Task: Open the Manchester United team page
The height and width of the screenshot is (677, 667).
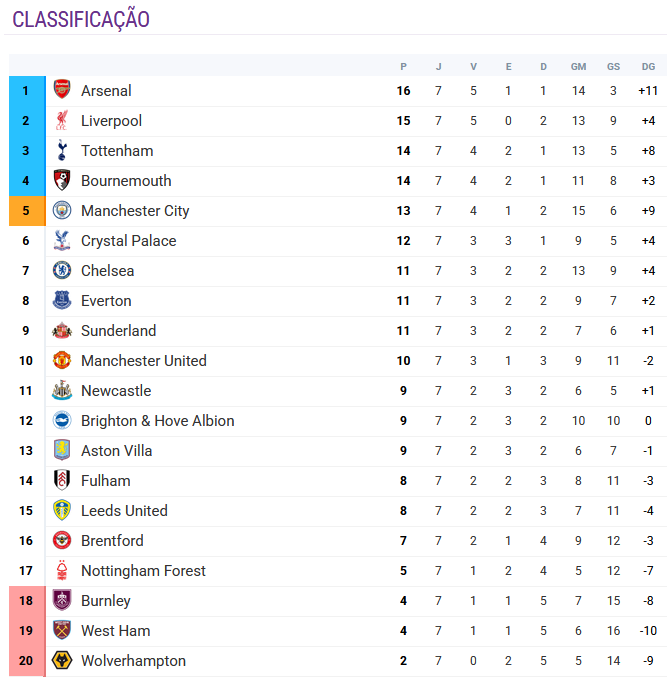Action: 143,361
